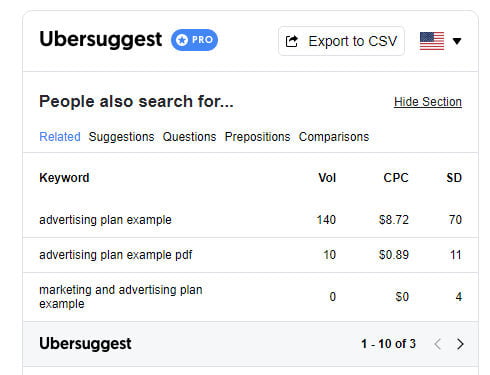Click the Keyword column header
Image resolution: width=490 pixels, height=375 pixels.
tap(64, 178)
